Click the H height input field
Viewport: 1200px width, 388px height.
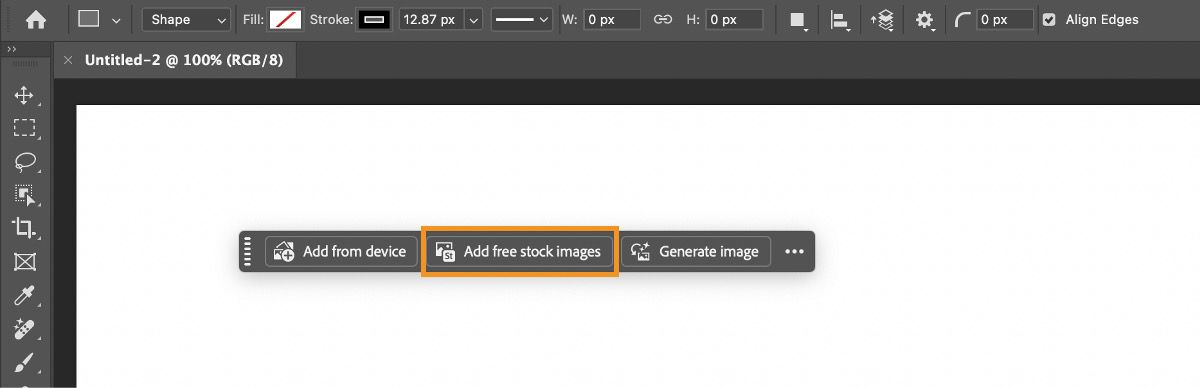coord(734,19)
